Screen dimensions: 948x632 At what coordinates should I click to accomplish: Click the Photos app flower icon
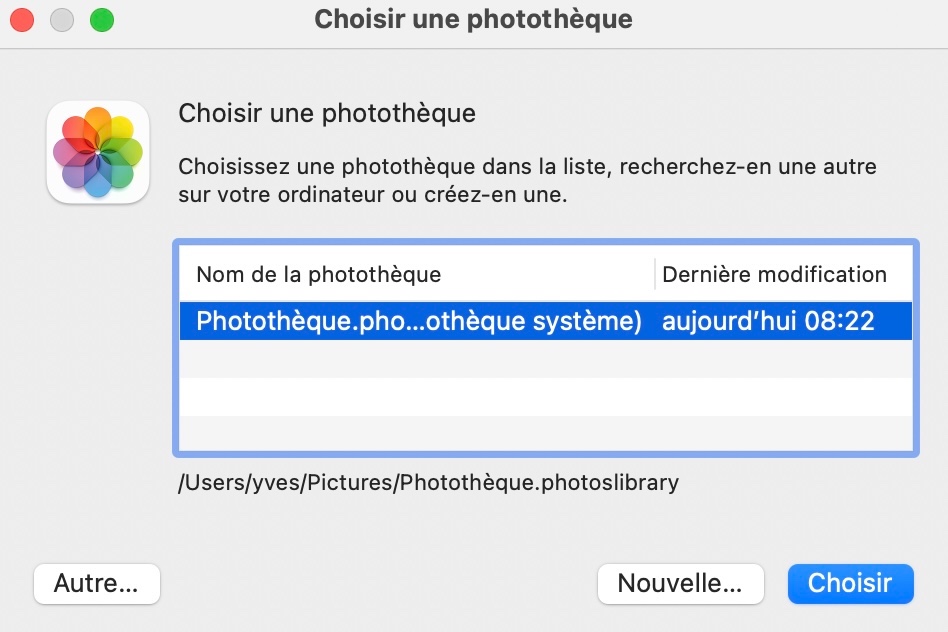(x=98, y=152)
